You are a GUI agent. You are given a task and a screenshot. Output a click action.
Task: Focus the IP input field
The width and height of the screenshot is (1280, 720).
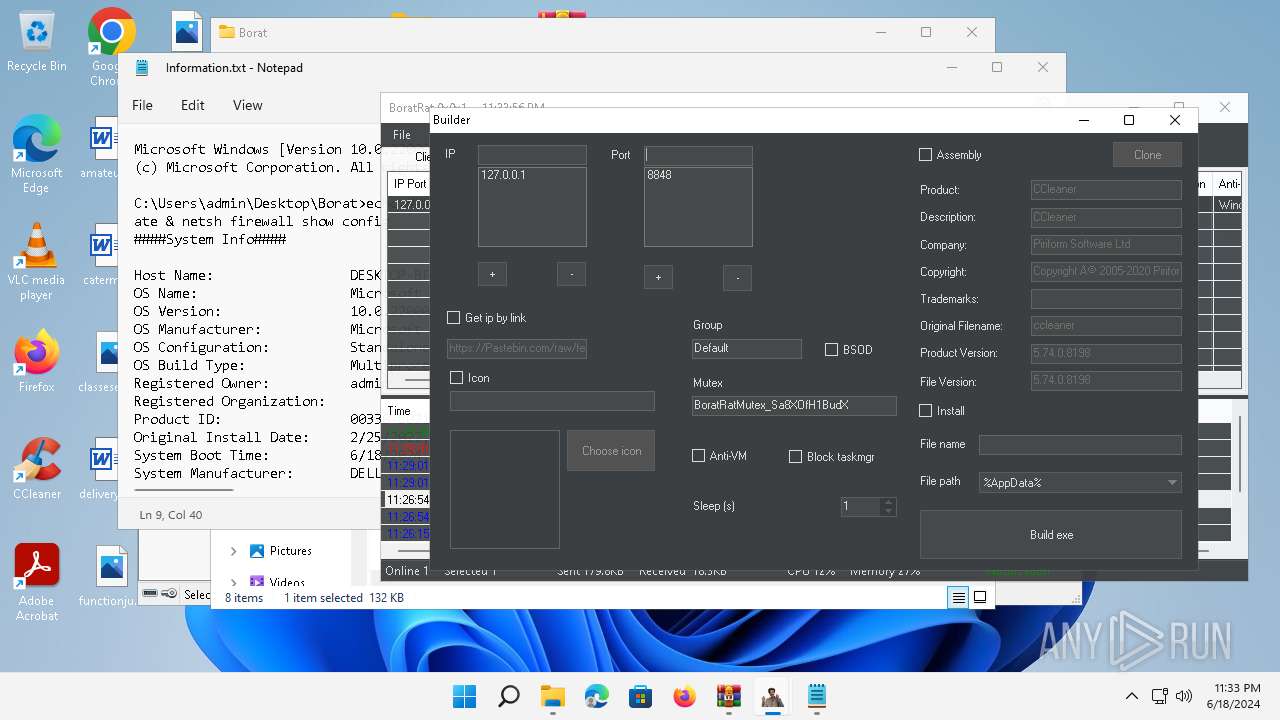532,155
